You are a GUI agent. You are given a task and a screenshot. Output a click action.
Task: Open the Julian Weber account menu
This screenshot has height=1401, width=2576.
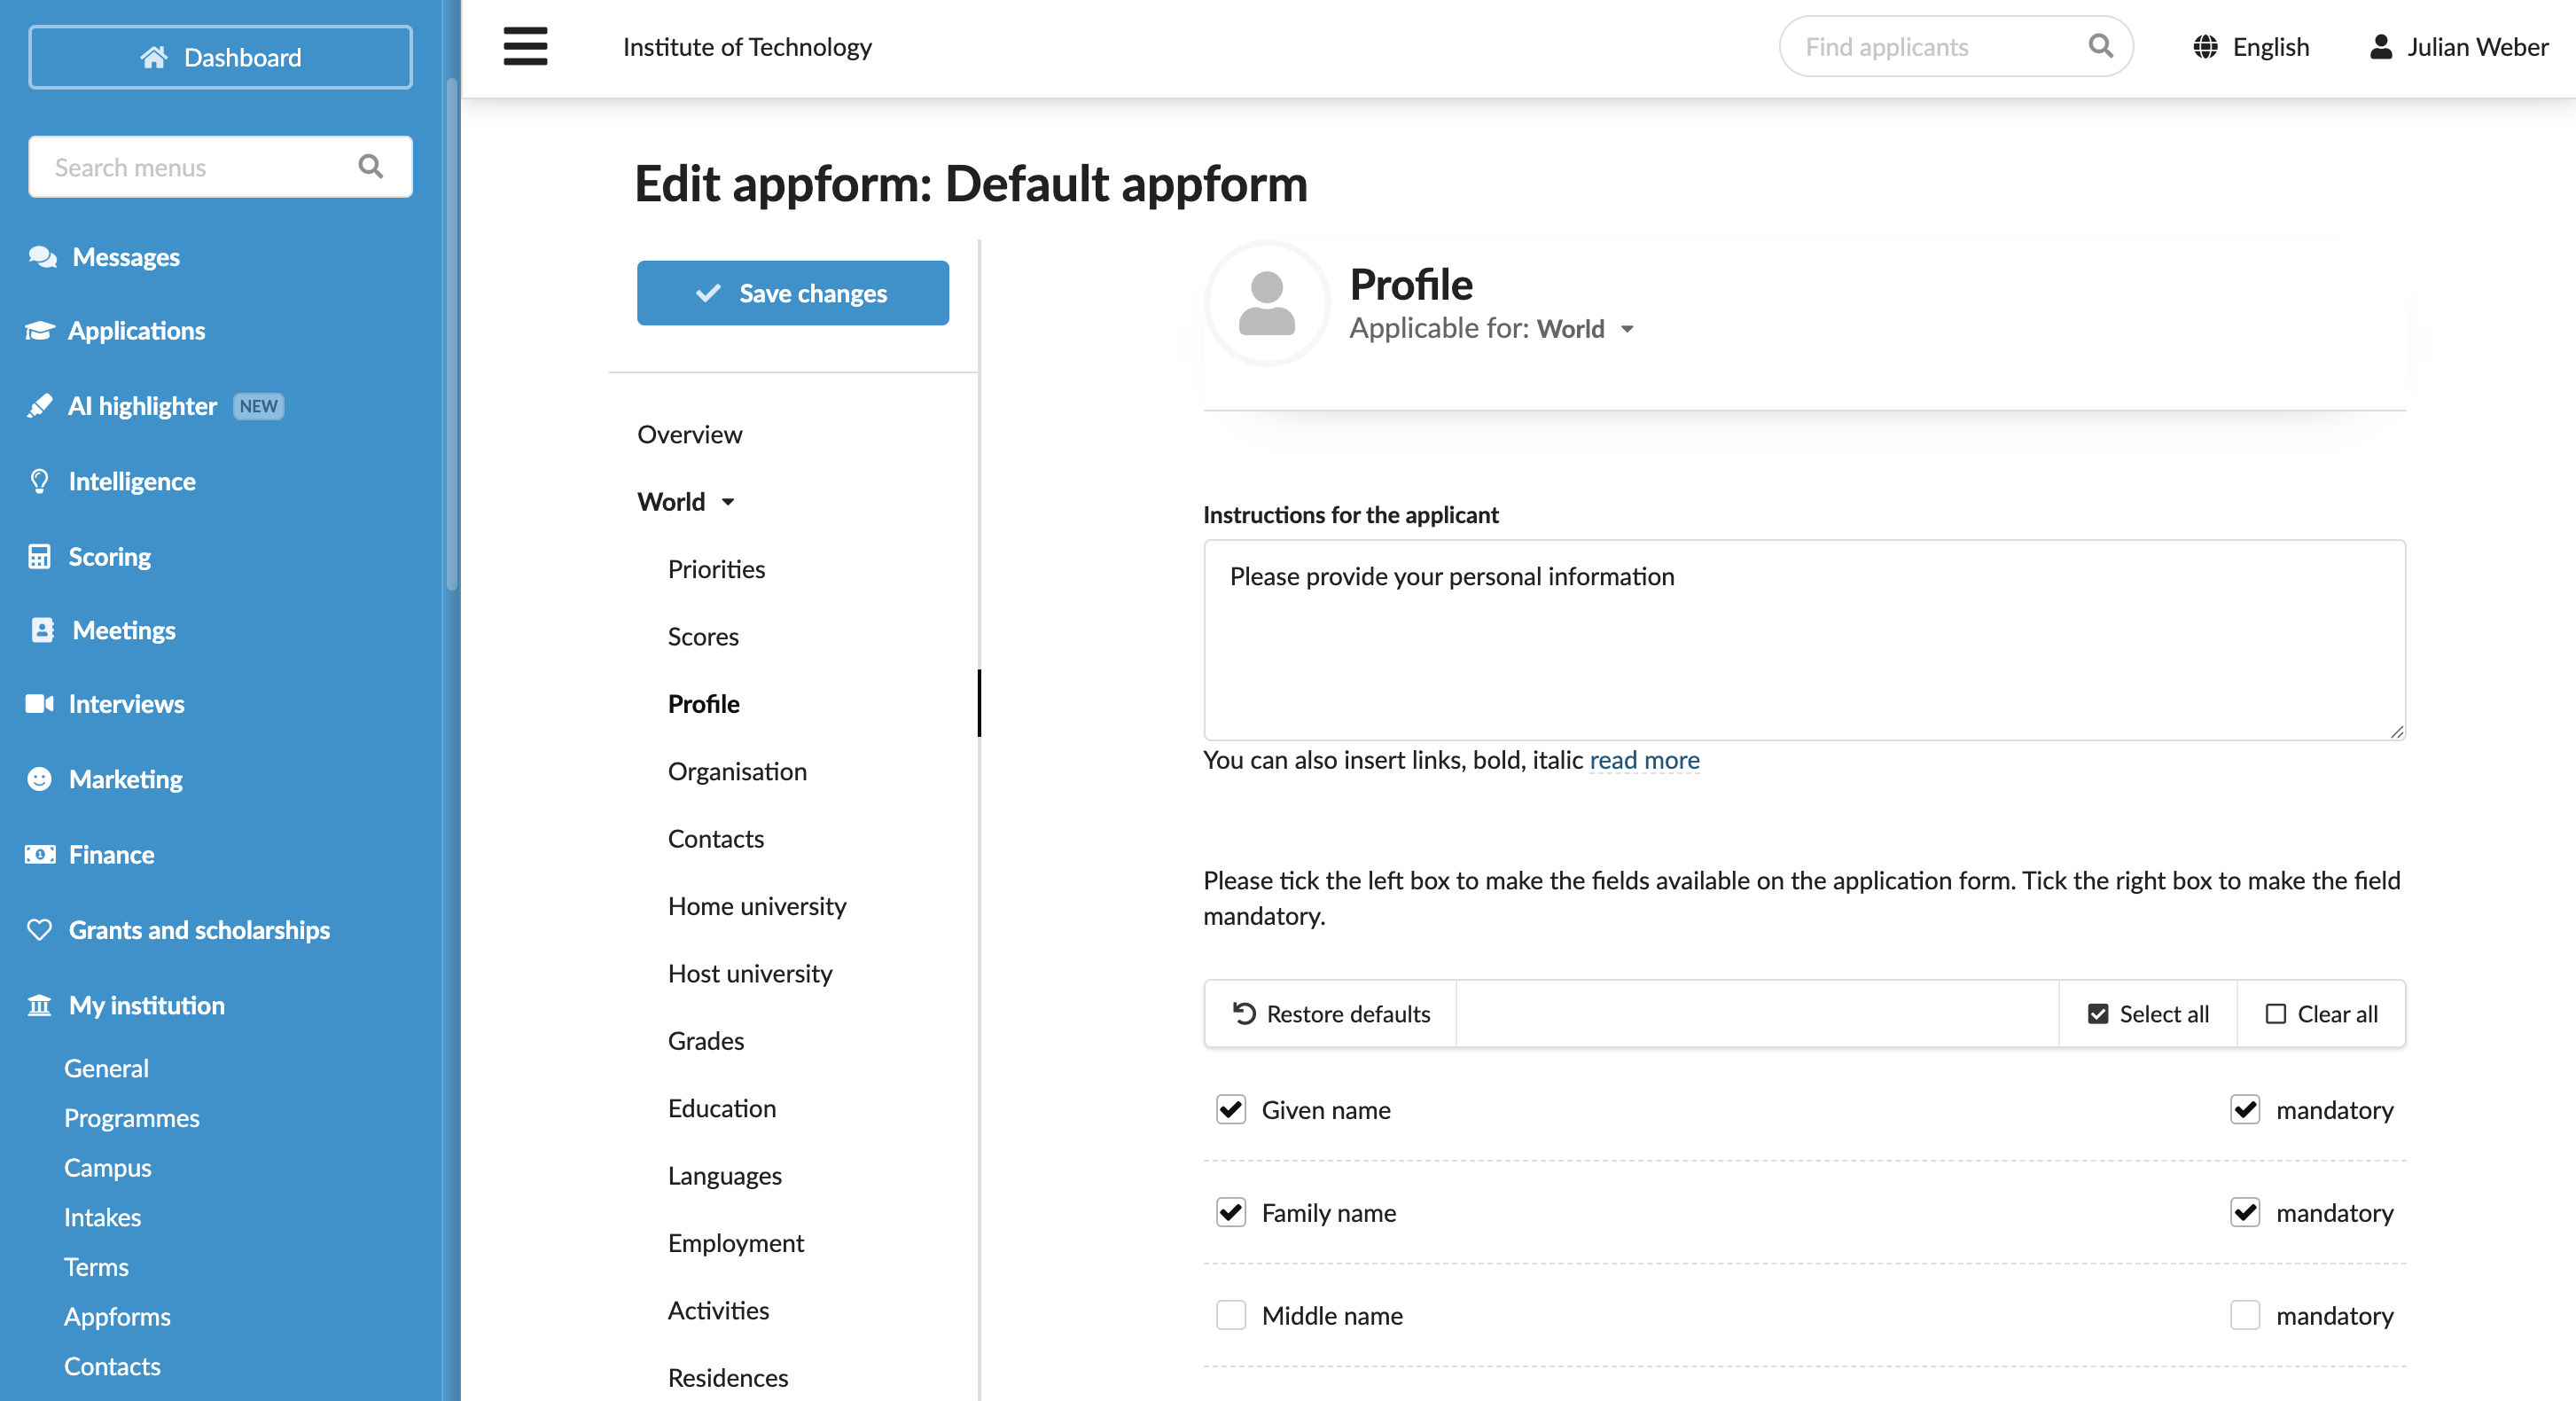pos(2458,47)
